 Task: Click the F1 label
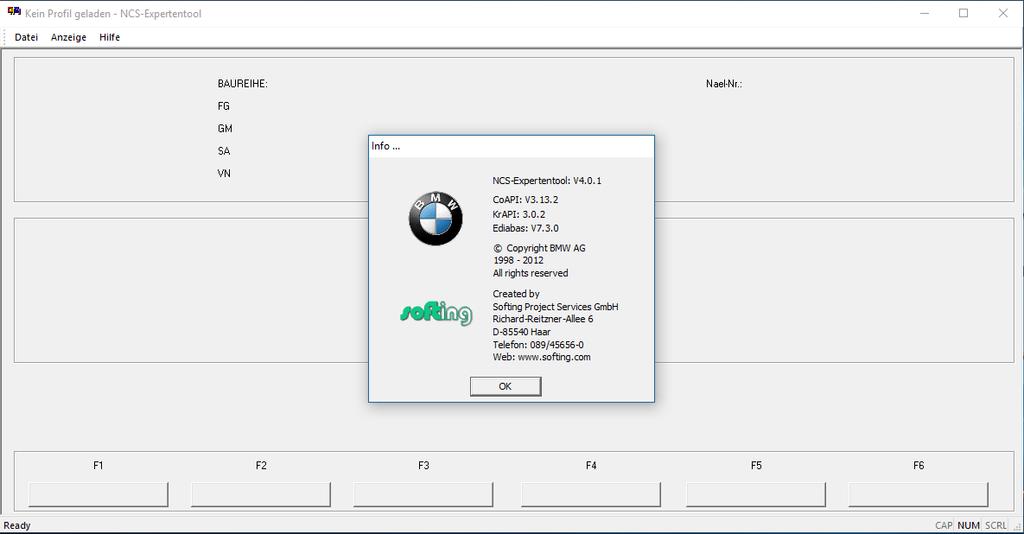(98, 465)
